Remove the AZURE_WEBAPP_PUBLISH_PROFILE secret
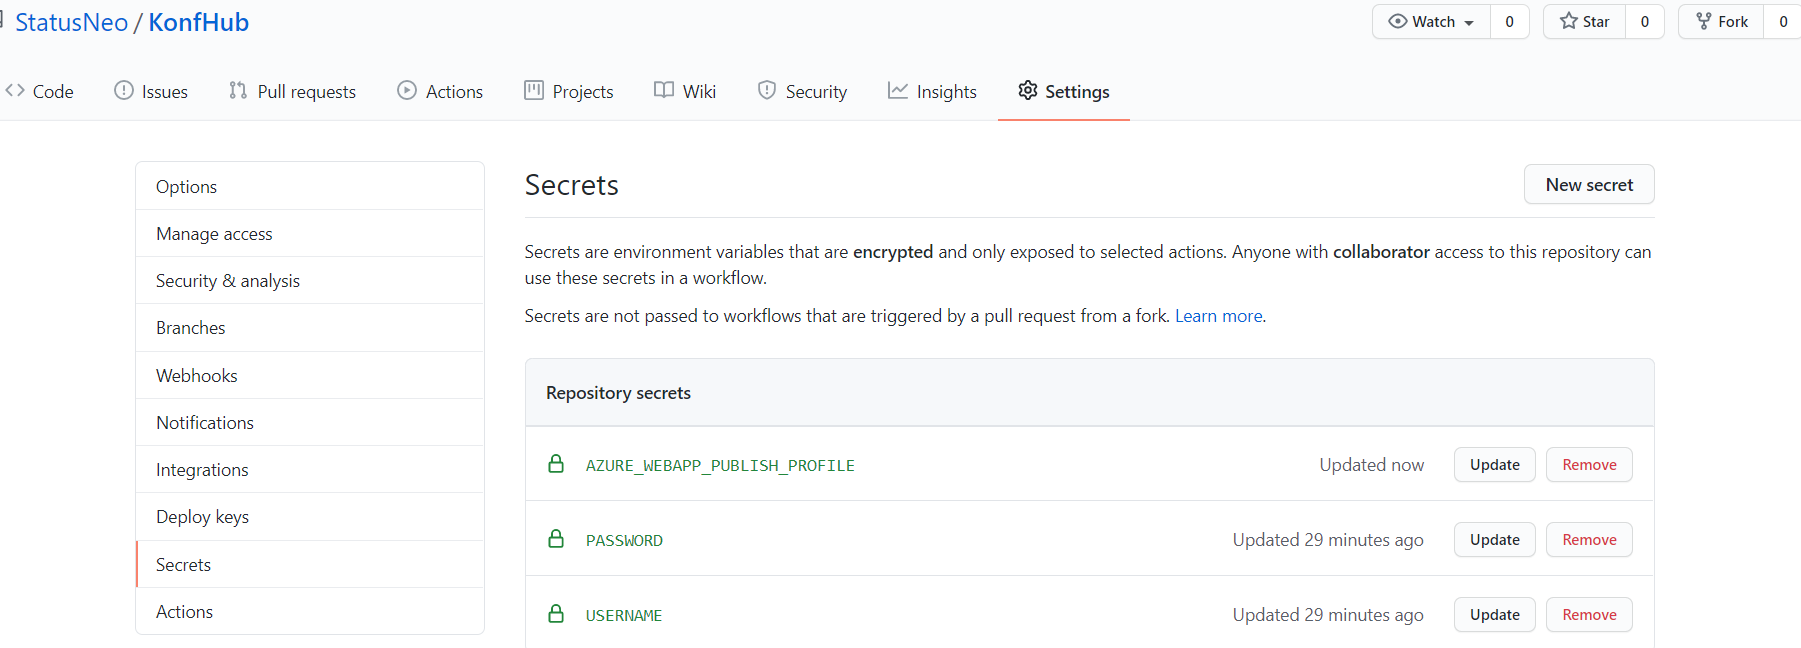 (x=1589, y=464)
